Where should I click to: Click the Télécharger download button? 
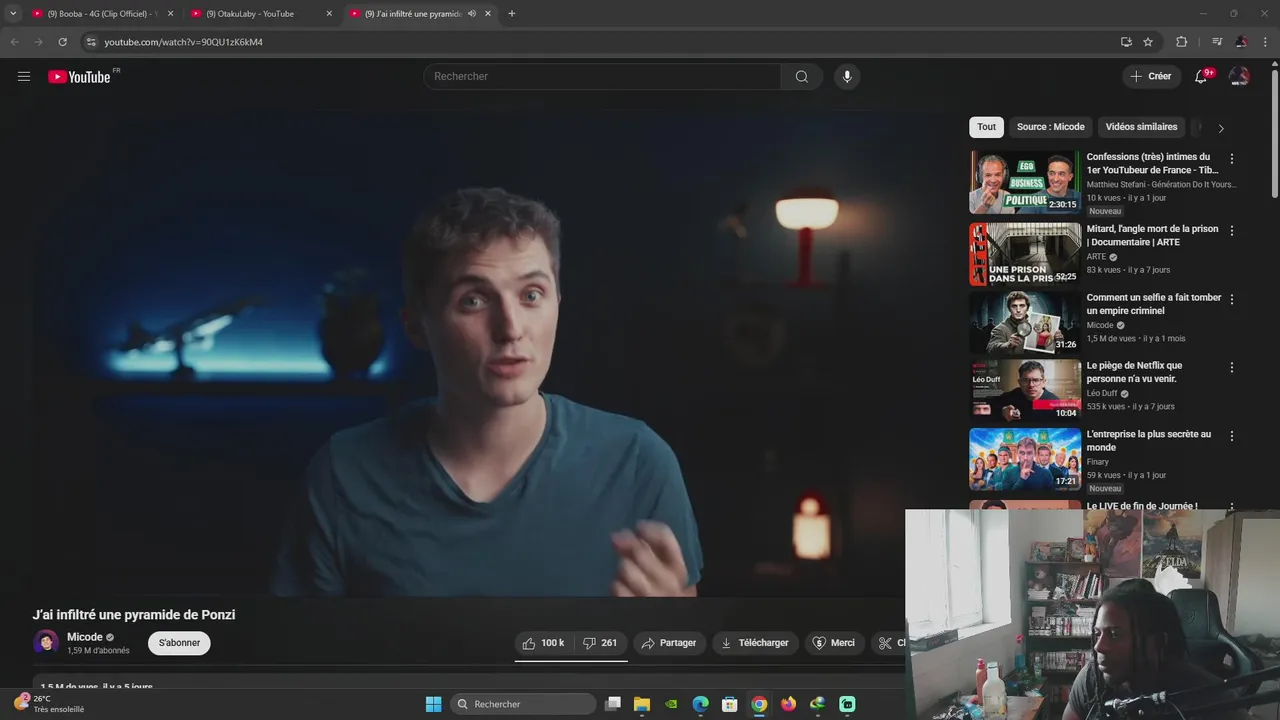click(x=755, y=643)
